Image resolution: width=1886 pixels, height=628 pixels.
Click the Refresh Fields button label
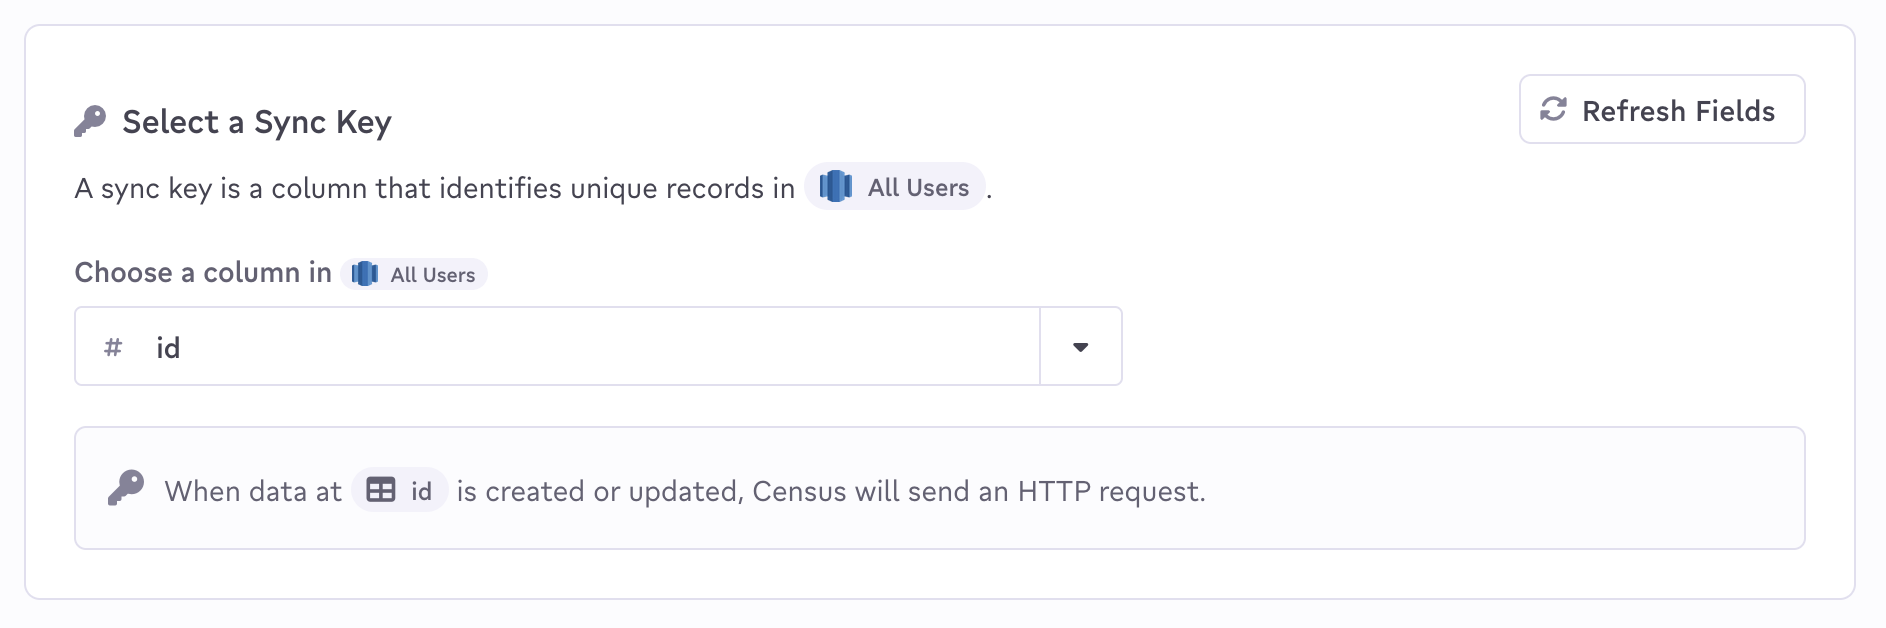1678,111
